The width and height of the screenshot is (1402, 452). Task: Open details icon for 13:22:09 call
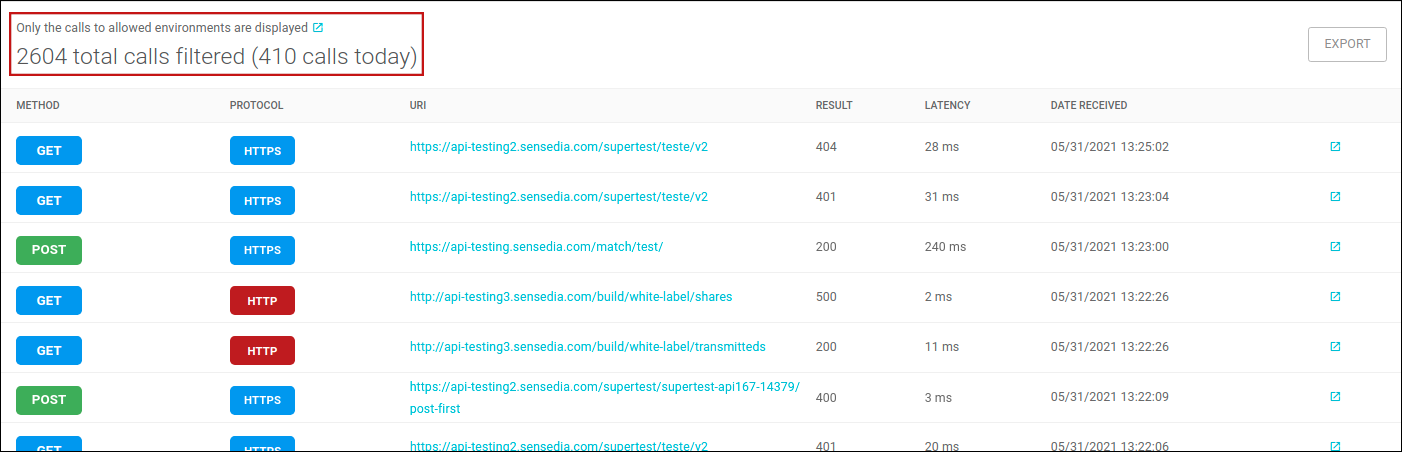[1335, 397]
